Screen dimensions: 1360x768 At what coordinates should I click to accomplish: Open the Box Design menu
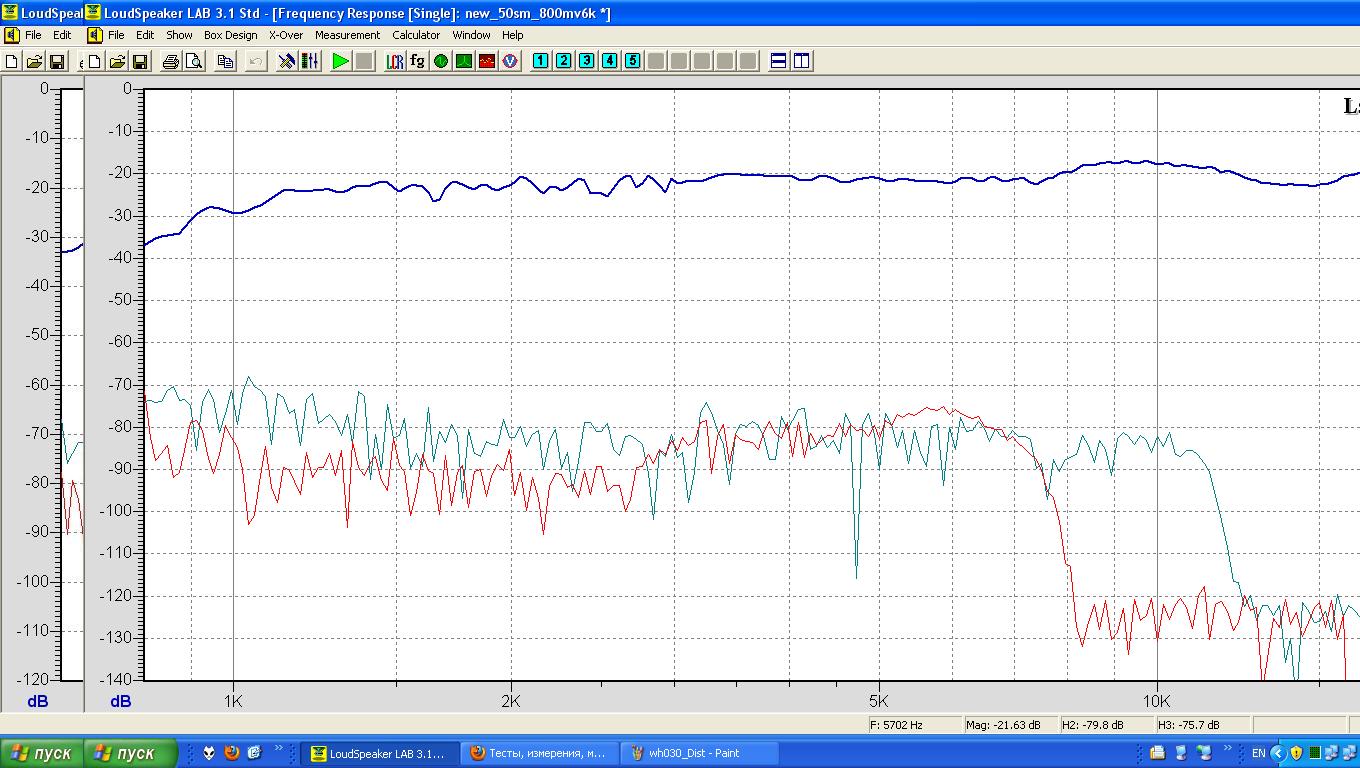(230, 35)
